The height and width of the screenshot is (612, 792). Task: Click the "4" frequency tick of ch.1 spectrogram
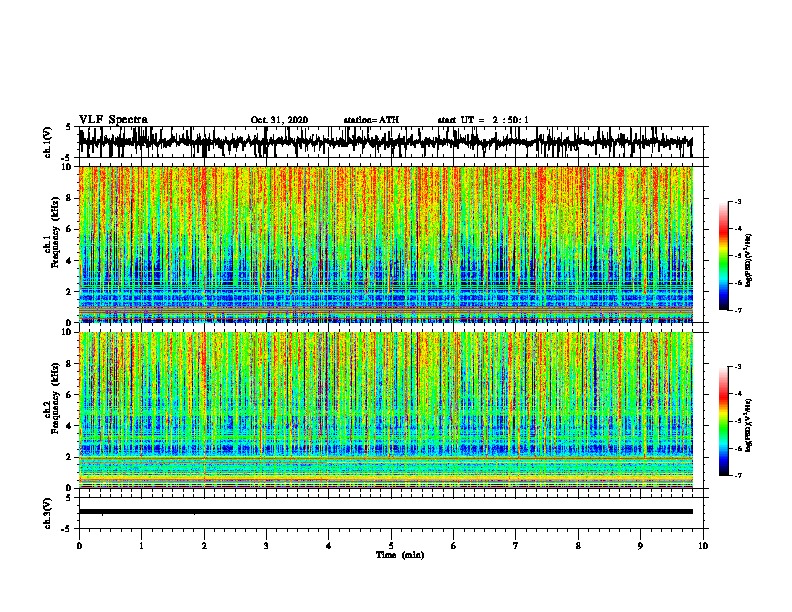tap(69, 261)
